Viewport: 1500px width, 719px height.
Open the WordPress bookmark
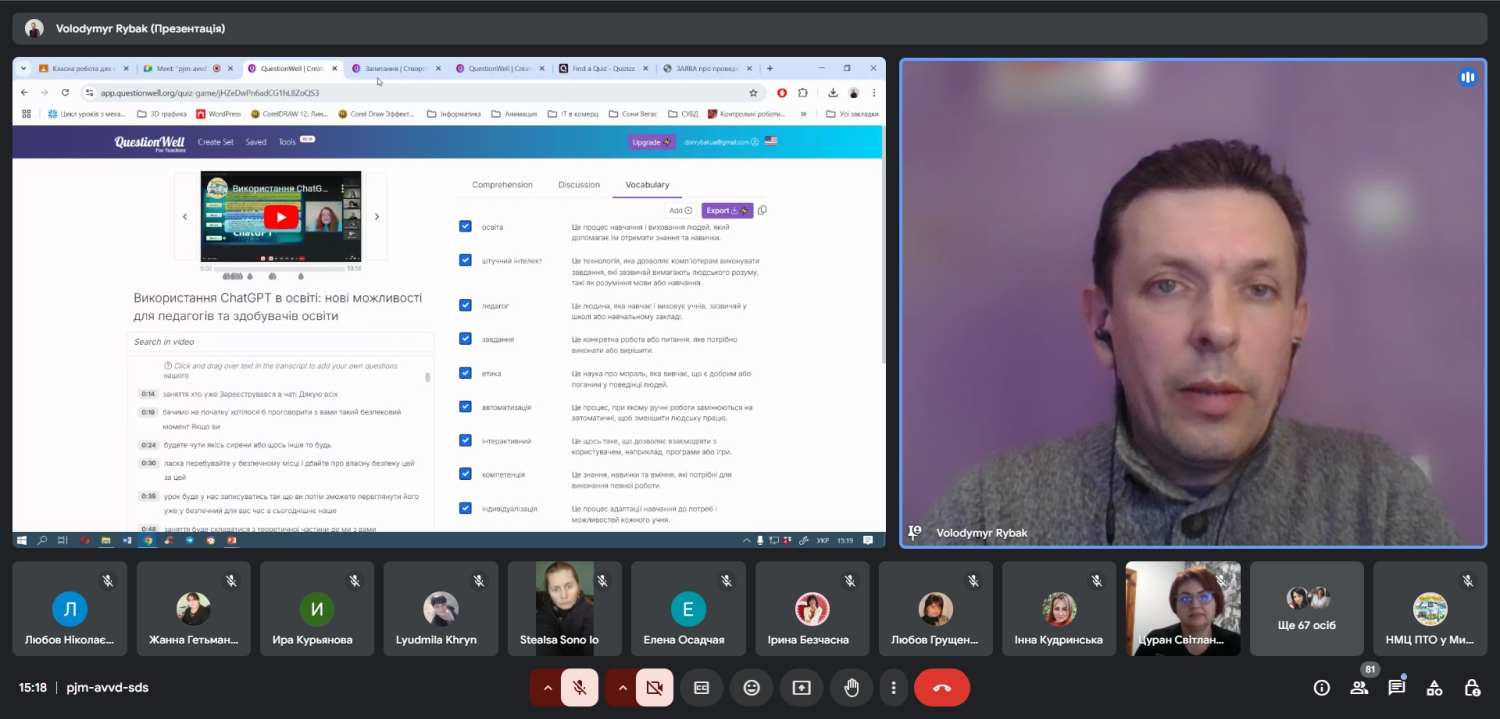pos(219,114)
